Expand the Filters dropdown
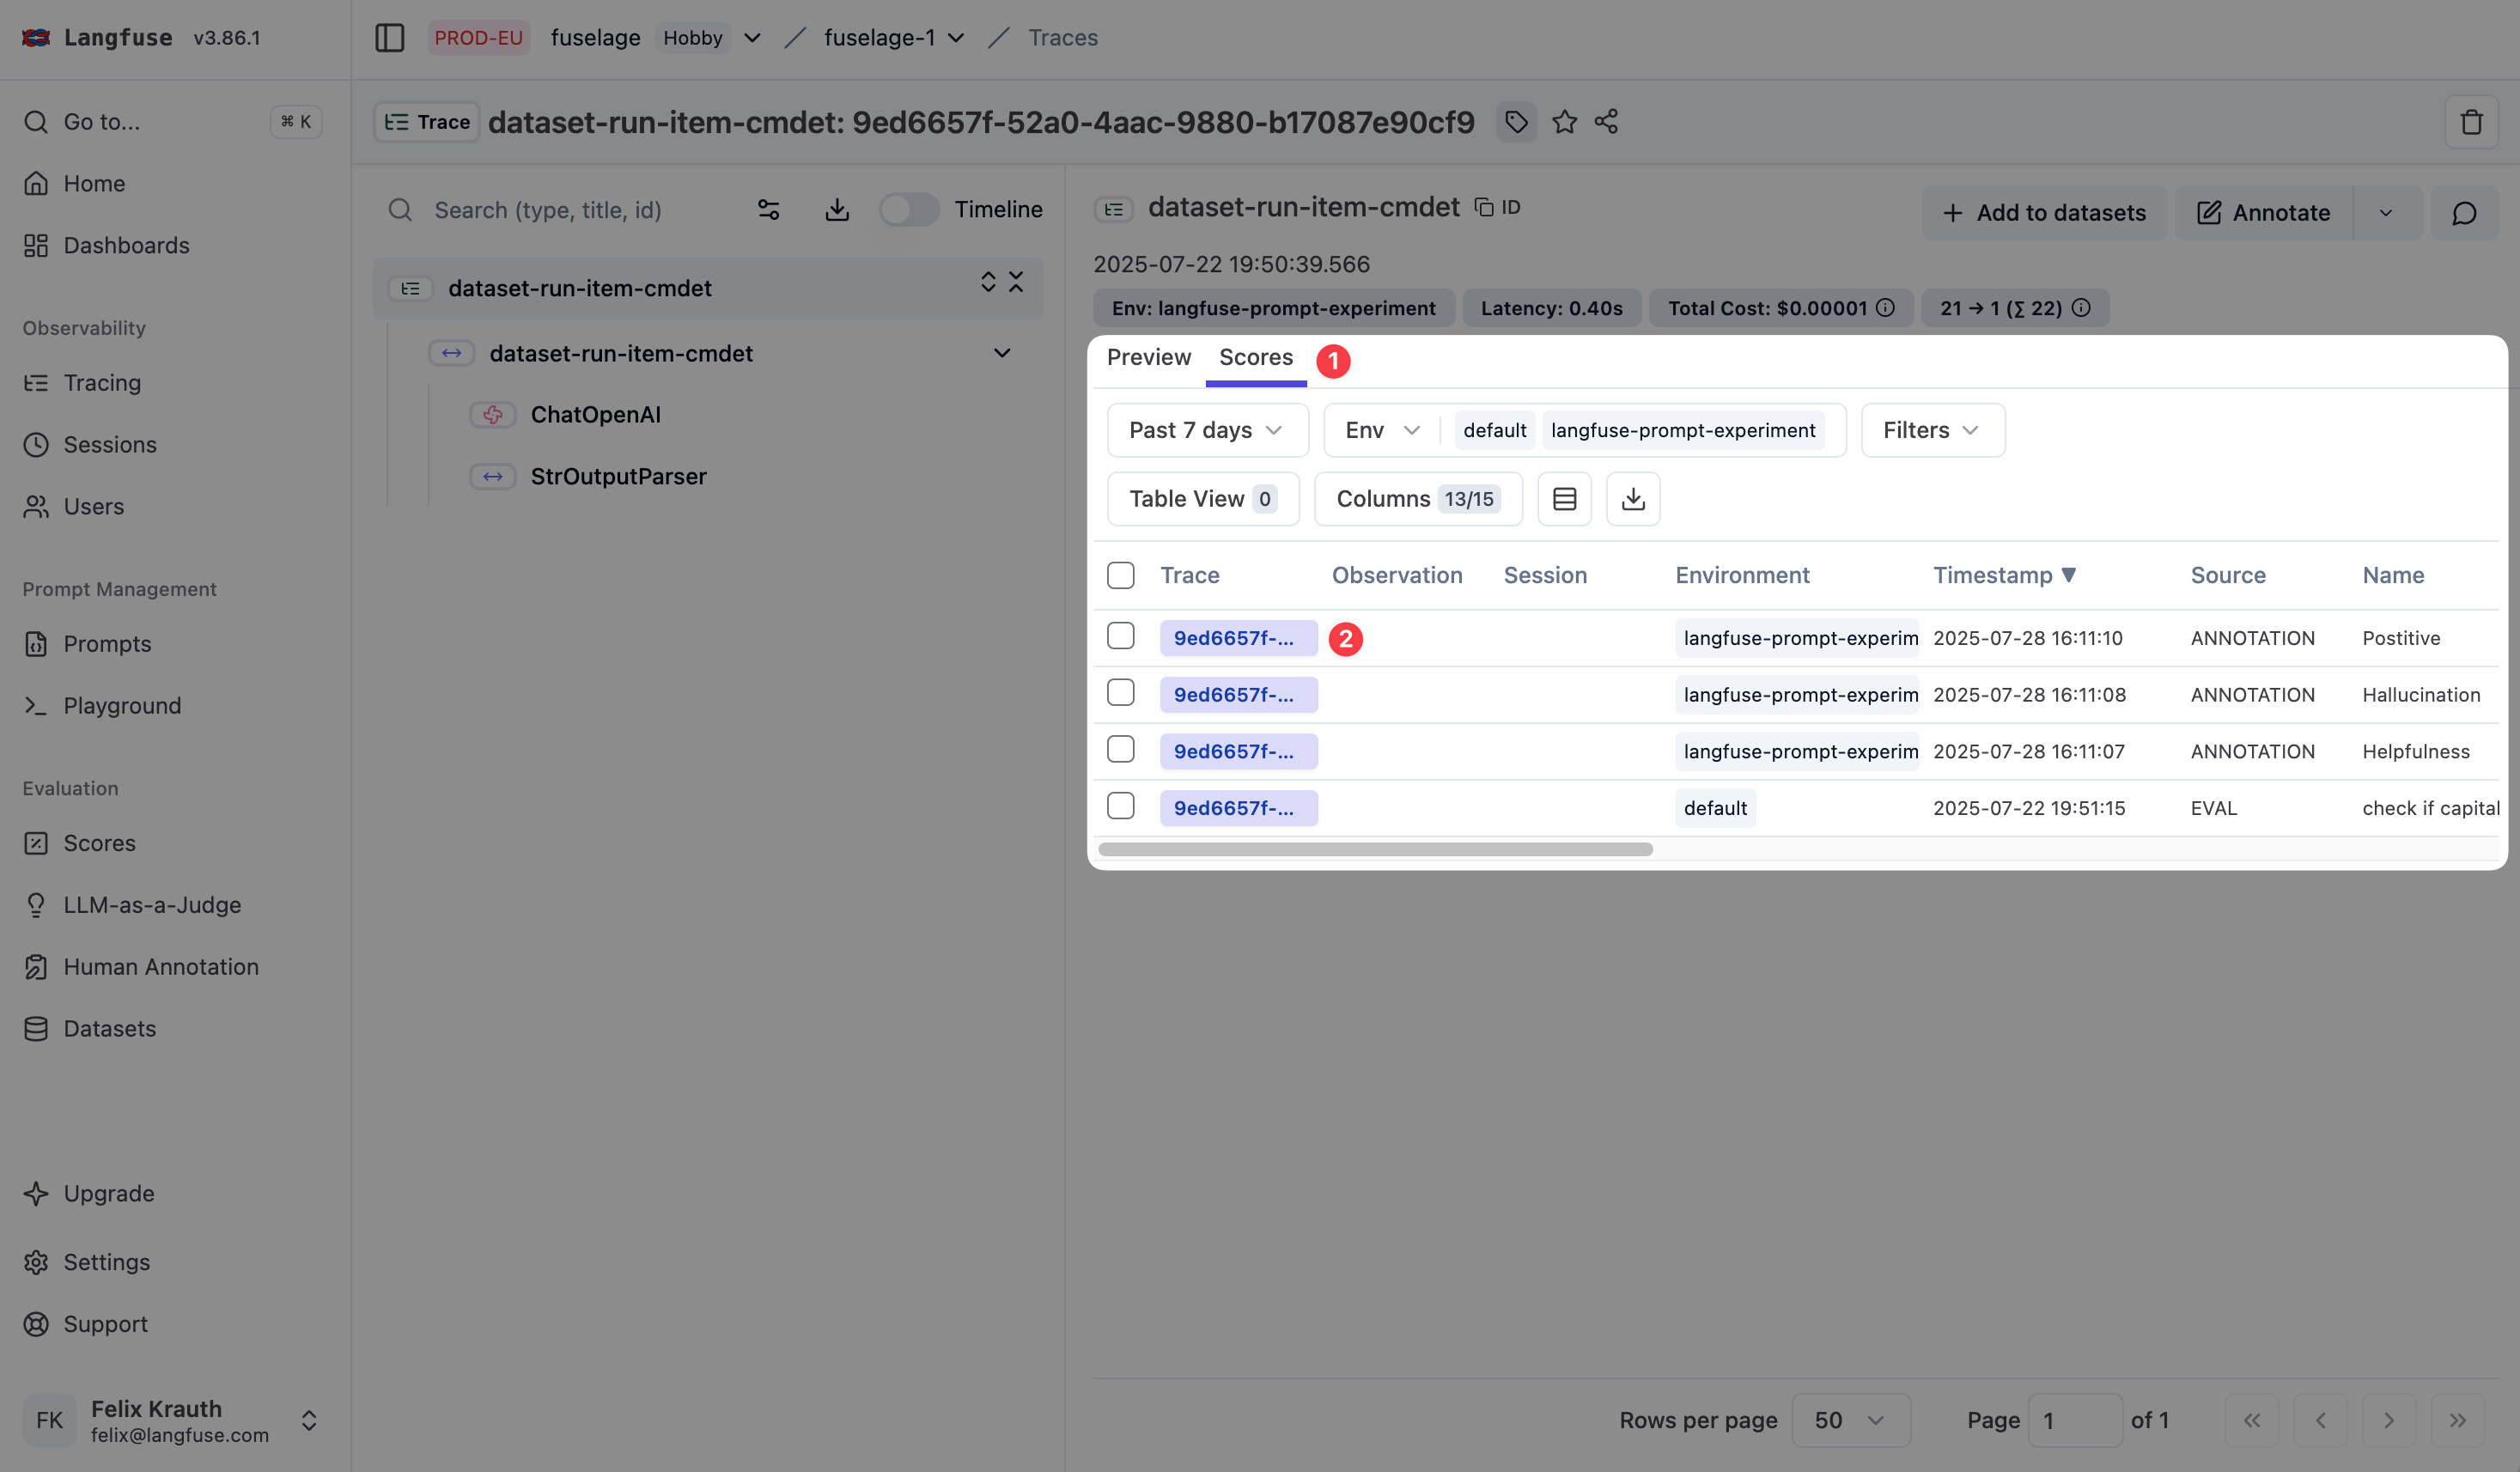The width and height of the screenshot is (2520, 1472). (1931, 430)
